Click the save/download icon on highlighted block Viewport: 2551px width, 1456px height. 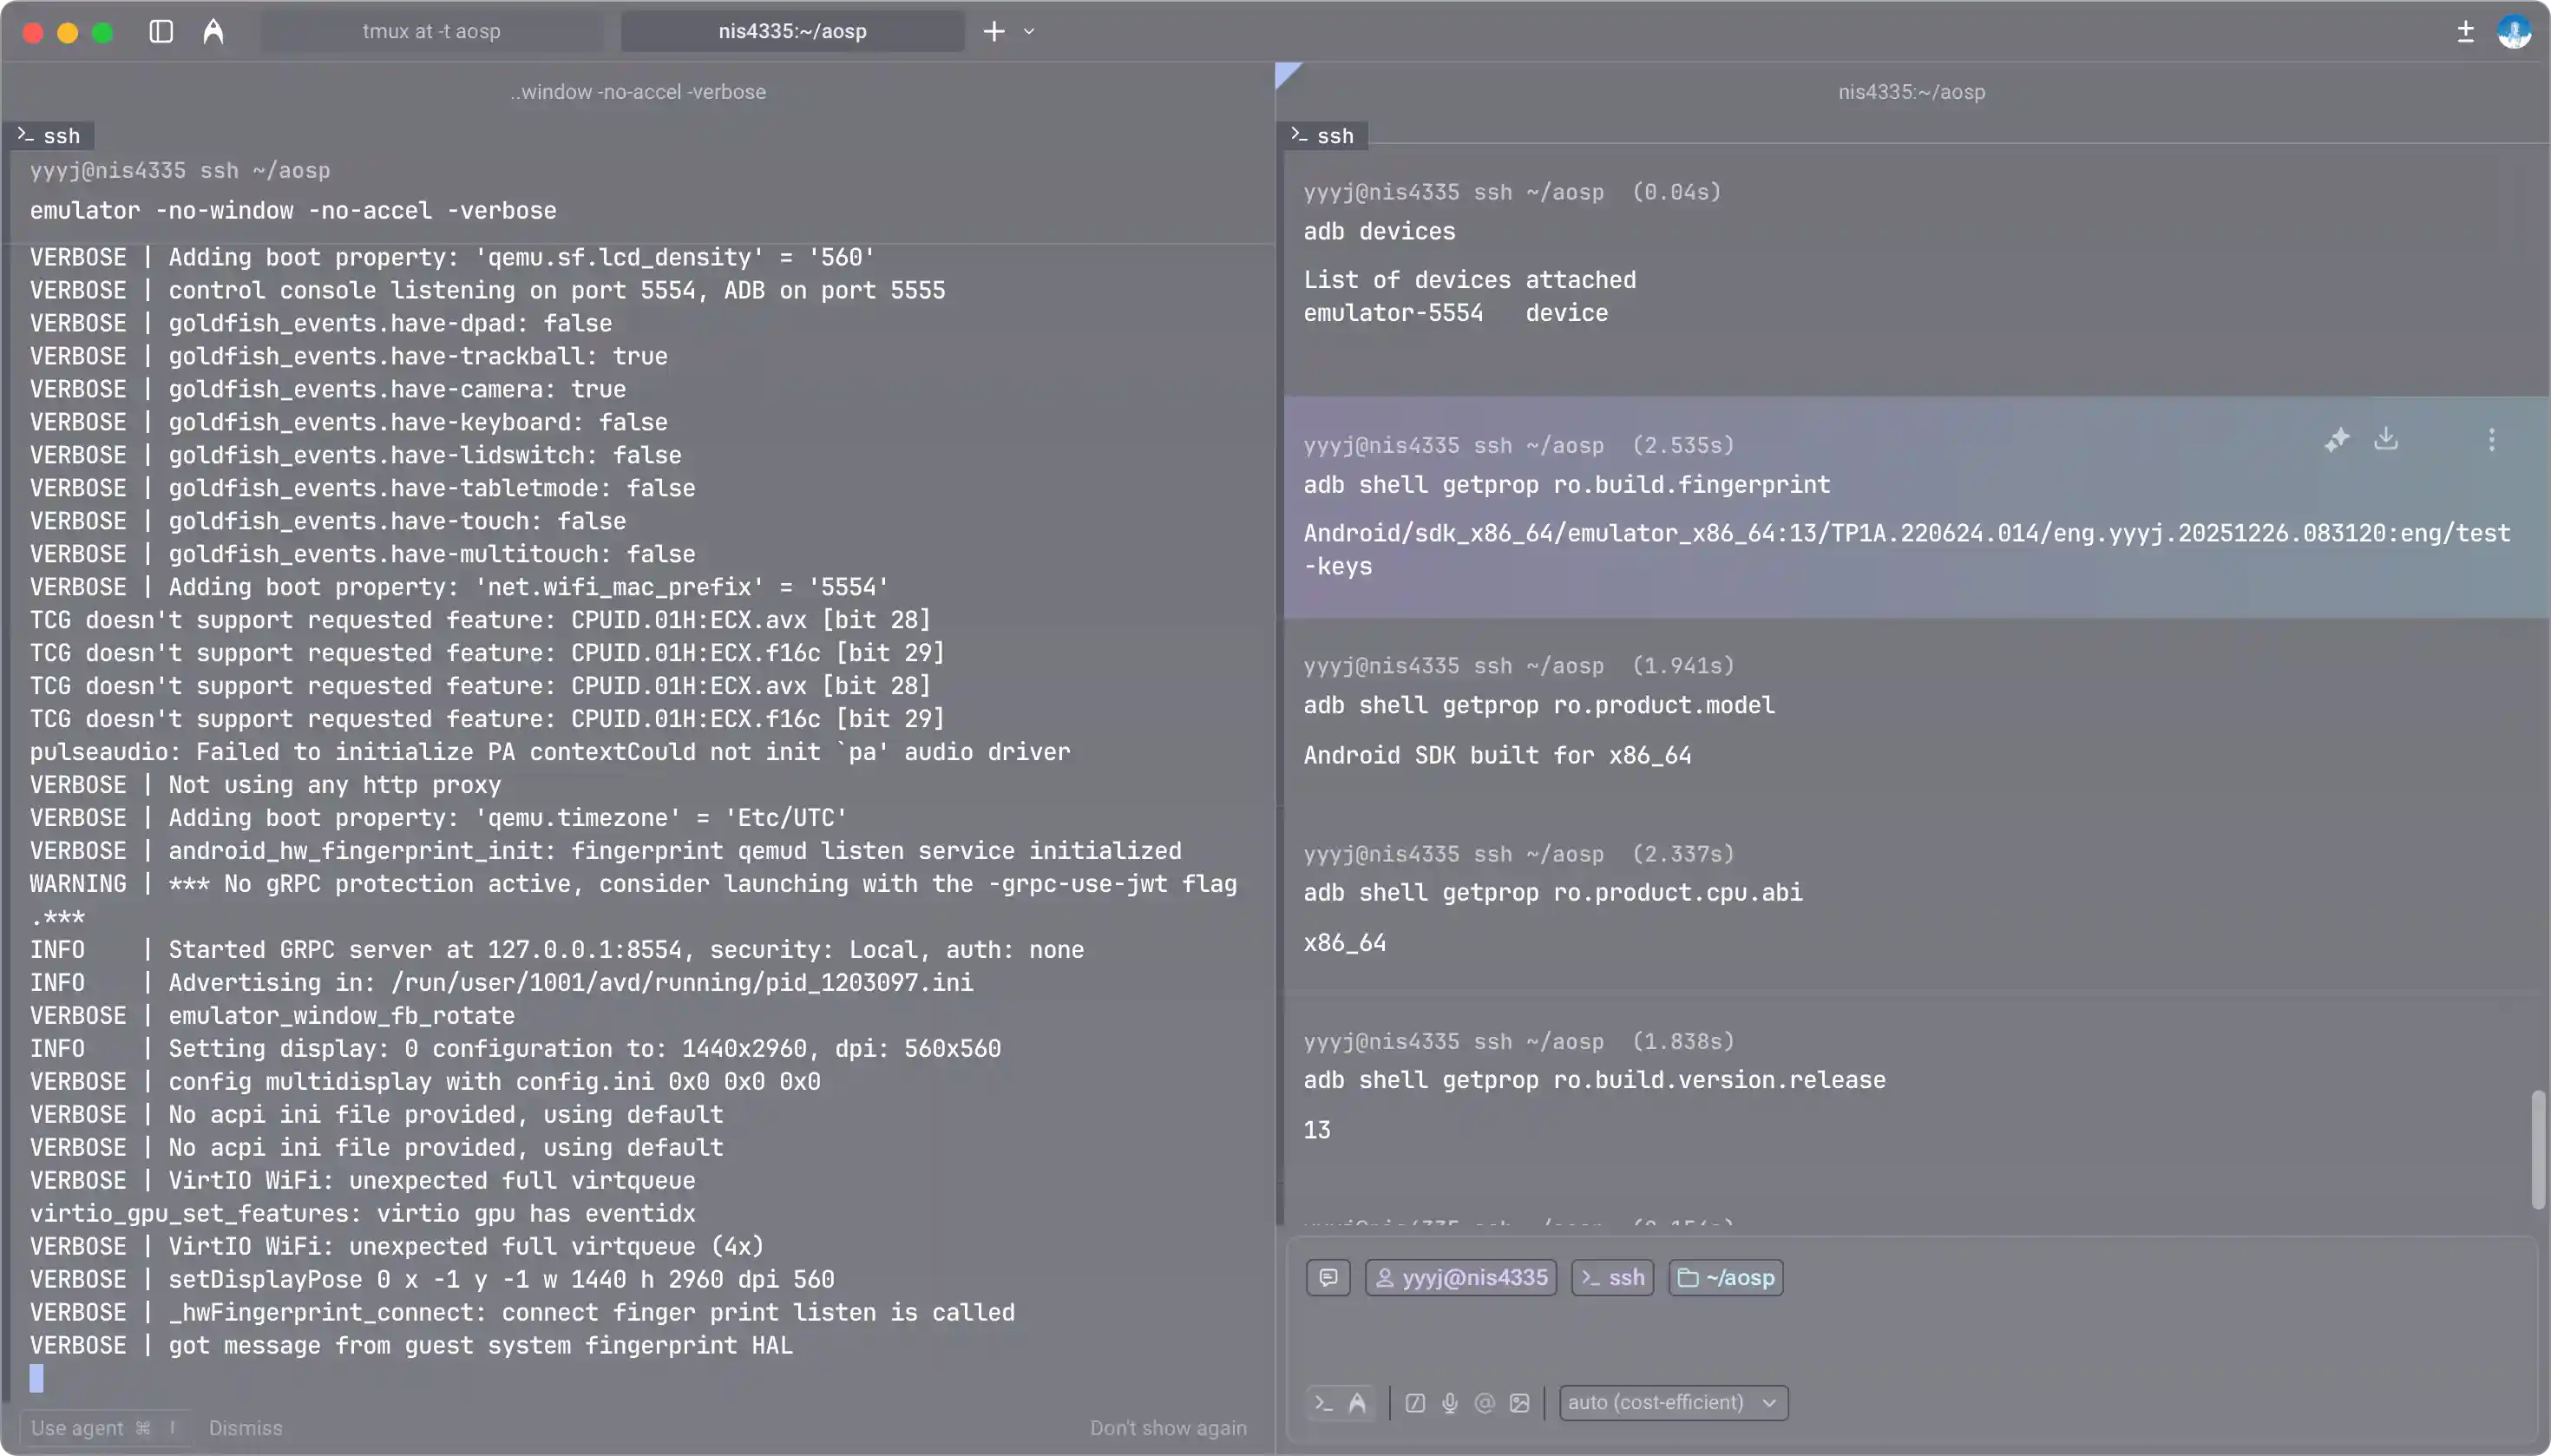[x=2386, y=439]
